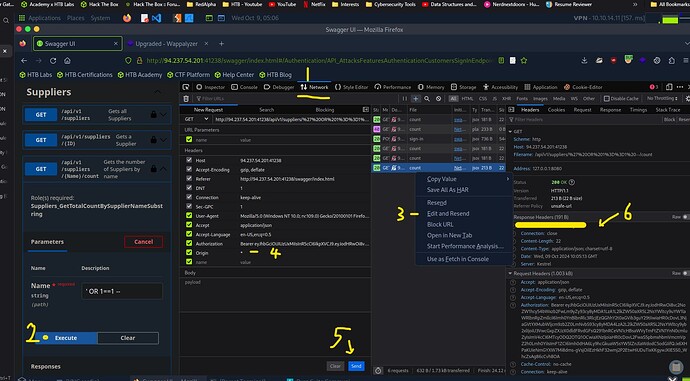This screenshot has height=381, width=690.
Task: Open devtools responsive design mode icon
Action: [x=669, y=87]
